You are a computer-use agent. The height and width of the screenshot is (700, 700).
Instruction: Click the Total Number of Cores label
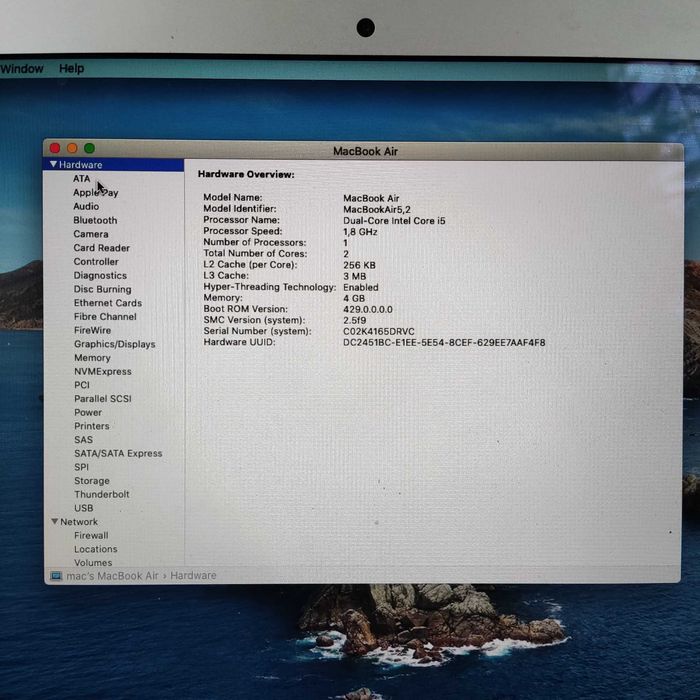pos(255,254)
